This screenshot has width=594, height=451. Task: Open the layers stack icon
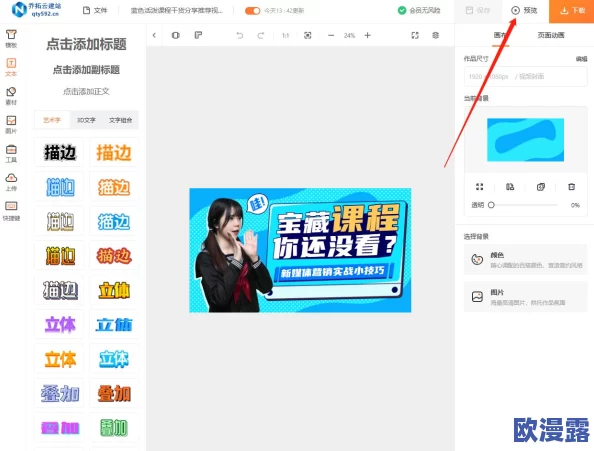click(x=436, y=35)
